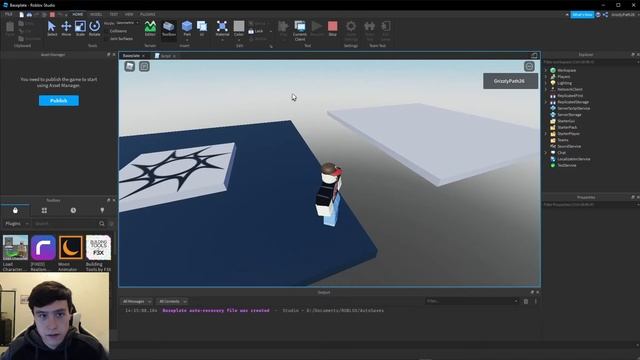The height and width of the screenshot is (360, 640).
Task: Expand the Chat node
Action: tap(546, 153)
